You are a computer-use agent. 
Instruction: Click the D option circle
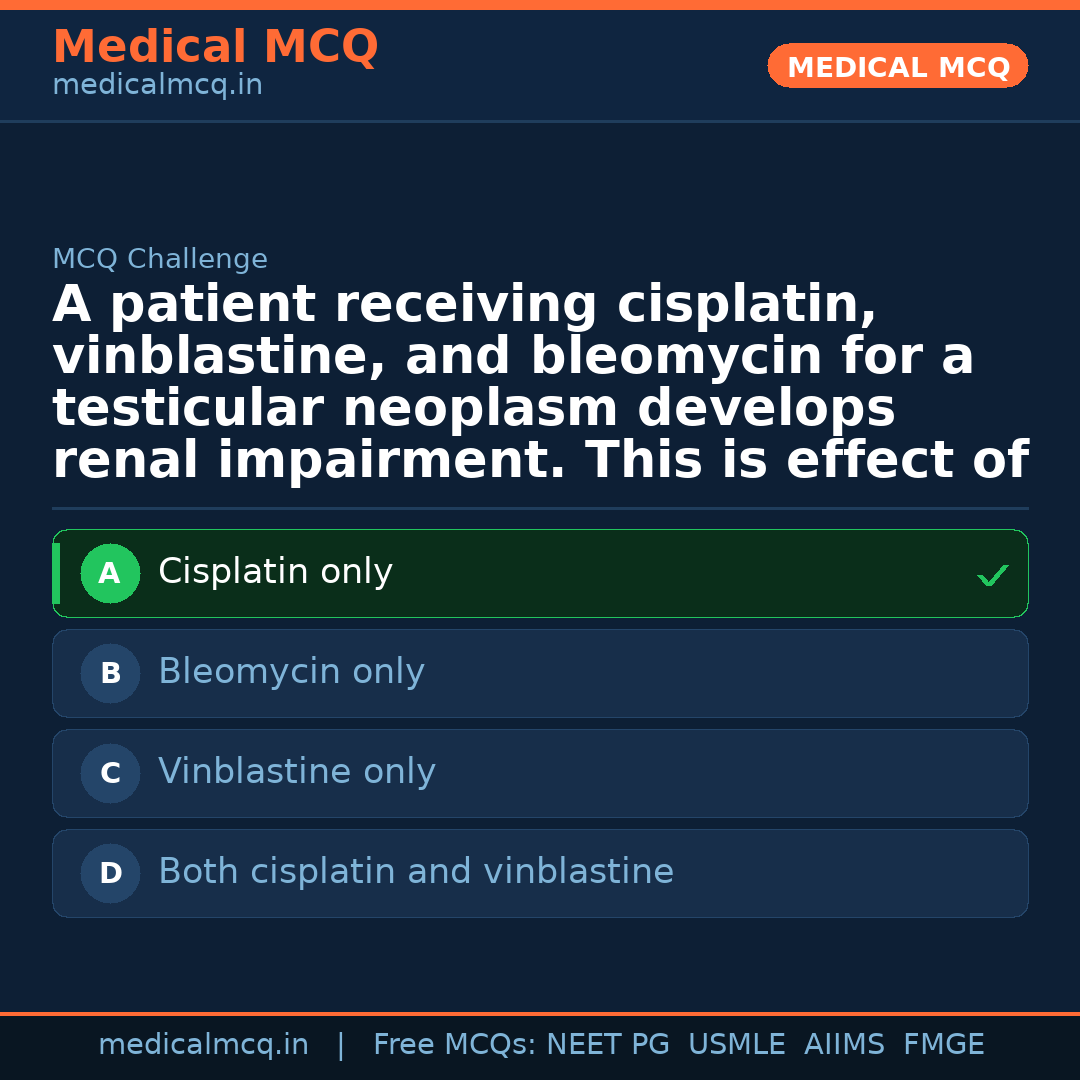coord(110,874)
